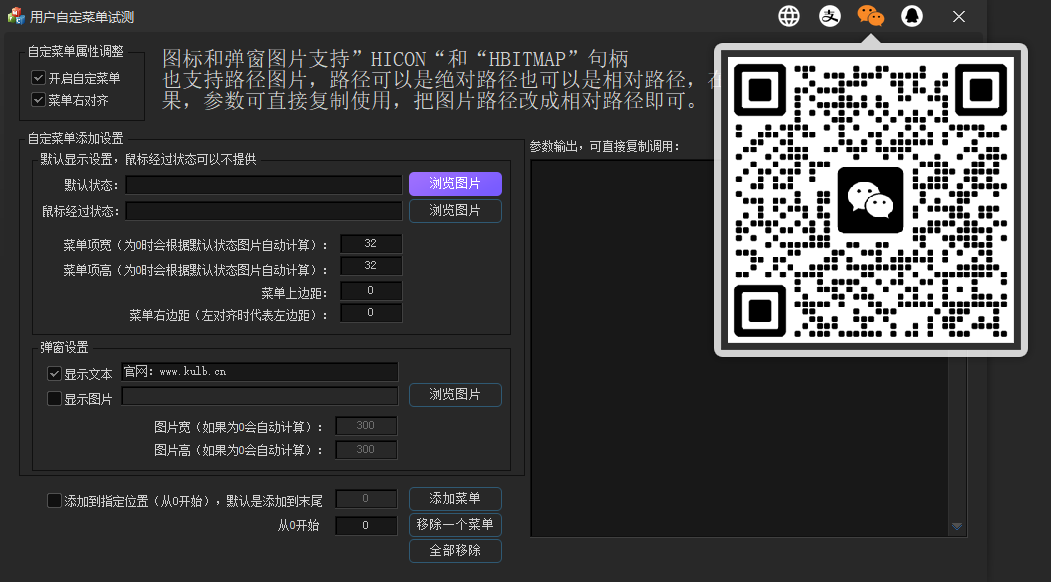
Task: Click the scroll-down arrow in output panel
Action: pyautogui.click(x=957, y=527)
